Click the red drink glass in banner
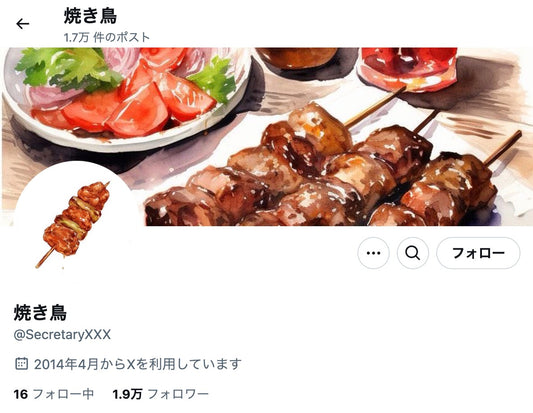The height and width of the screenshot is (413, 533). (x=408, y=68)
